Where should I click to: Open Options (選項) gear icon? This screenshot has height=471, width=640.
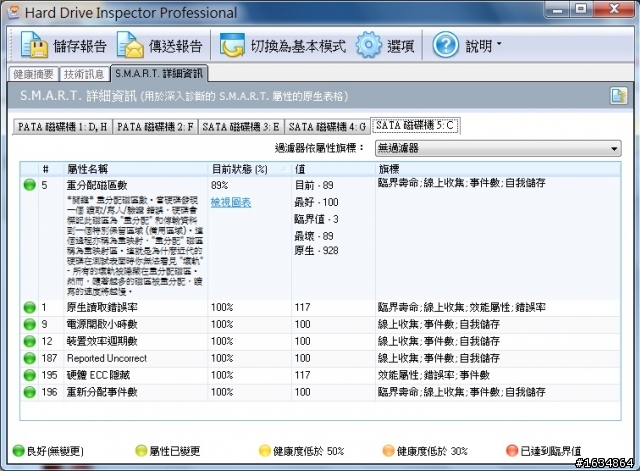click(x=369, y=44)
